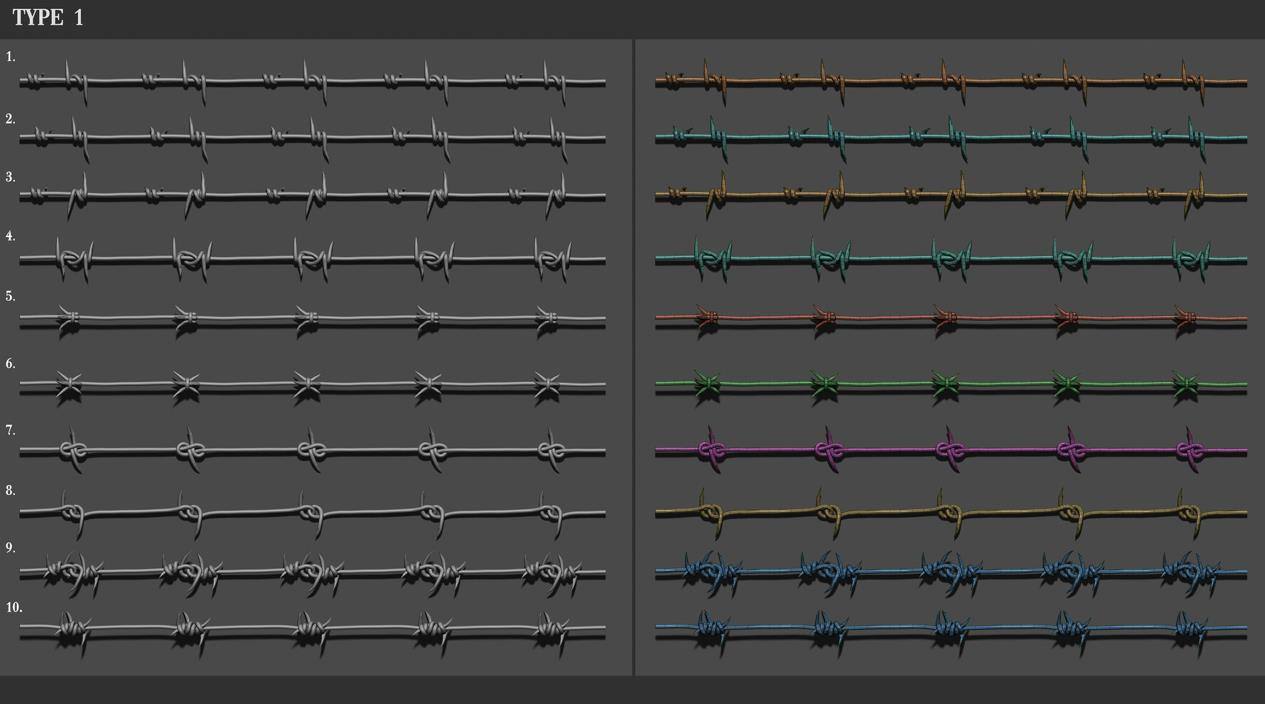Select the gray barbed wire in row 1
Viewport: 1265px width, 704px height.
click(312, 81)
